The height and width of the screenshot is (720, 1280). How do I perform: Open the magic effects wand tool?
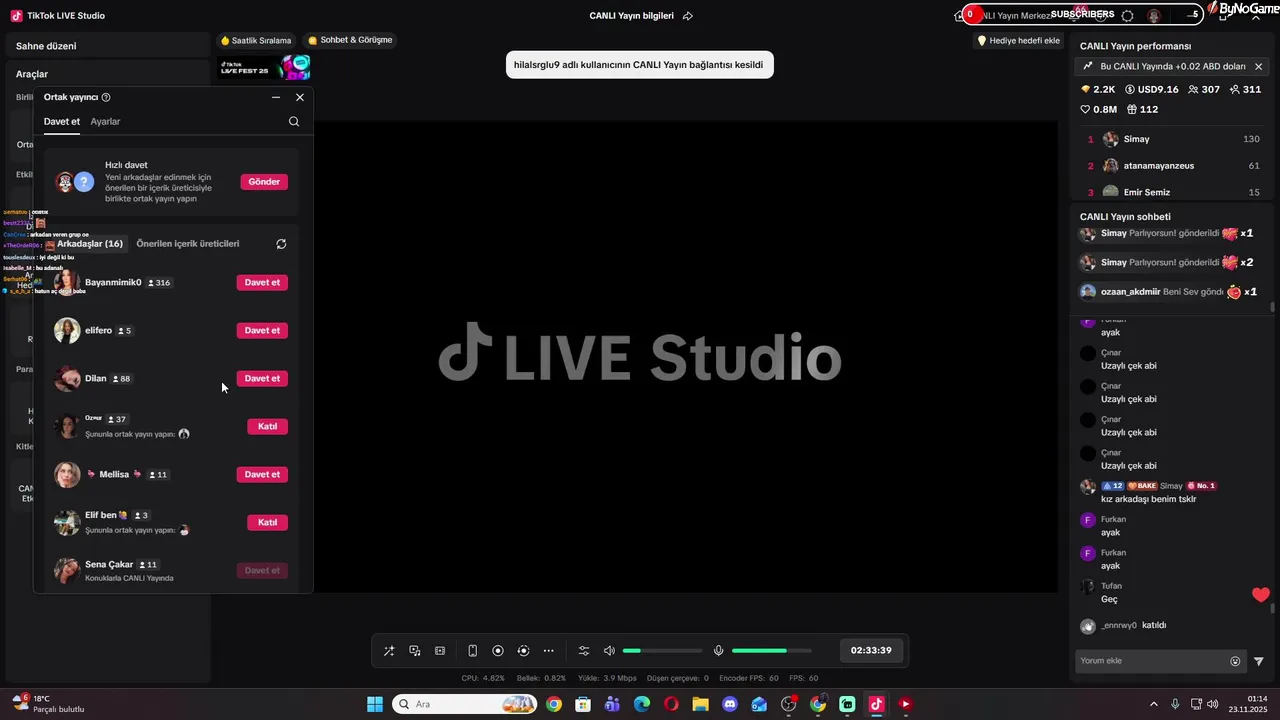click(x=389, y=651)
